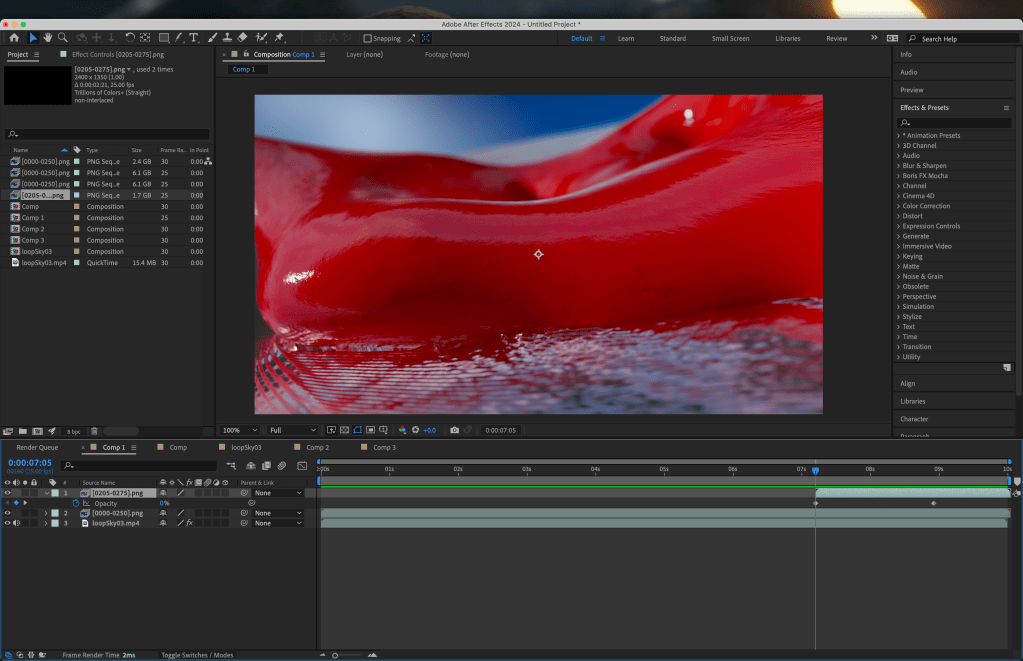Pick the Eraser tool in toolbar
The height and width of the screenshot is (661, 1023).
point(243,38)
